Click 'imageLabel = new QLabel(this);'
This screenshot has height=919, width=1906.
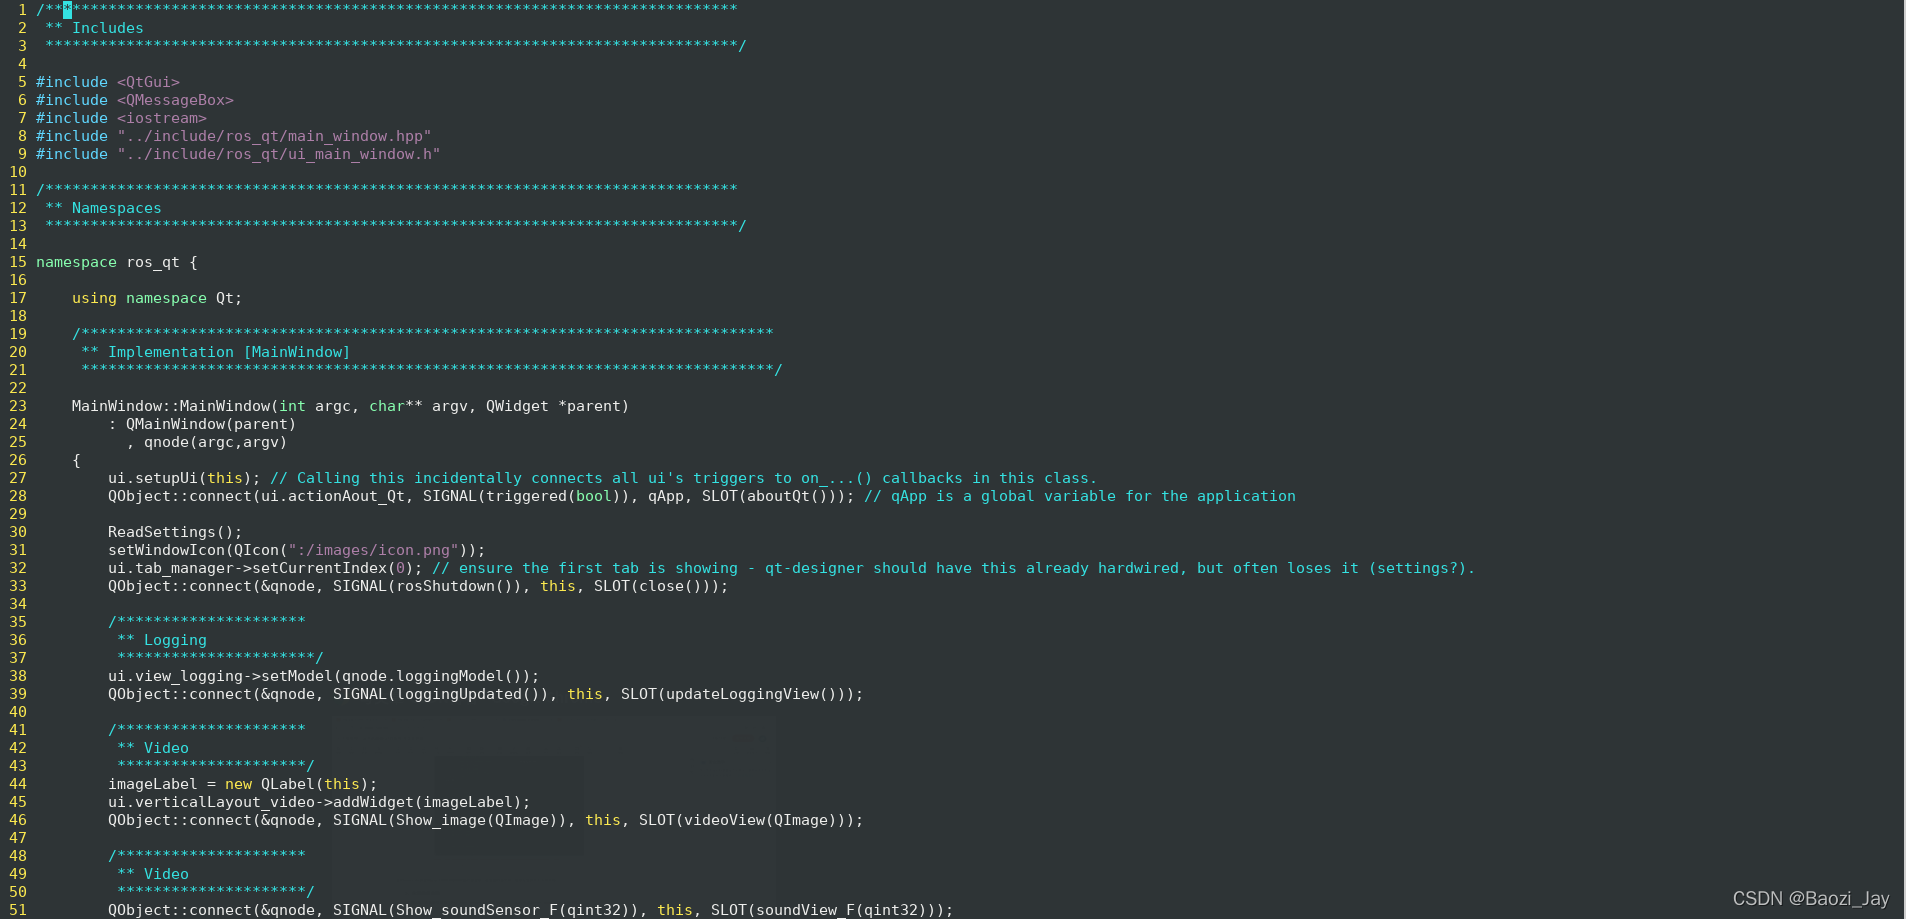pyautogui.click(x=243, y=784)
